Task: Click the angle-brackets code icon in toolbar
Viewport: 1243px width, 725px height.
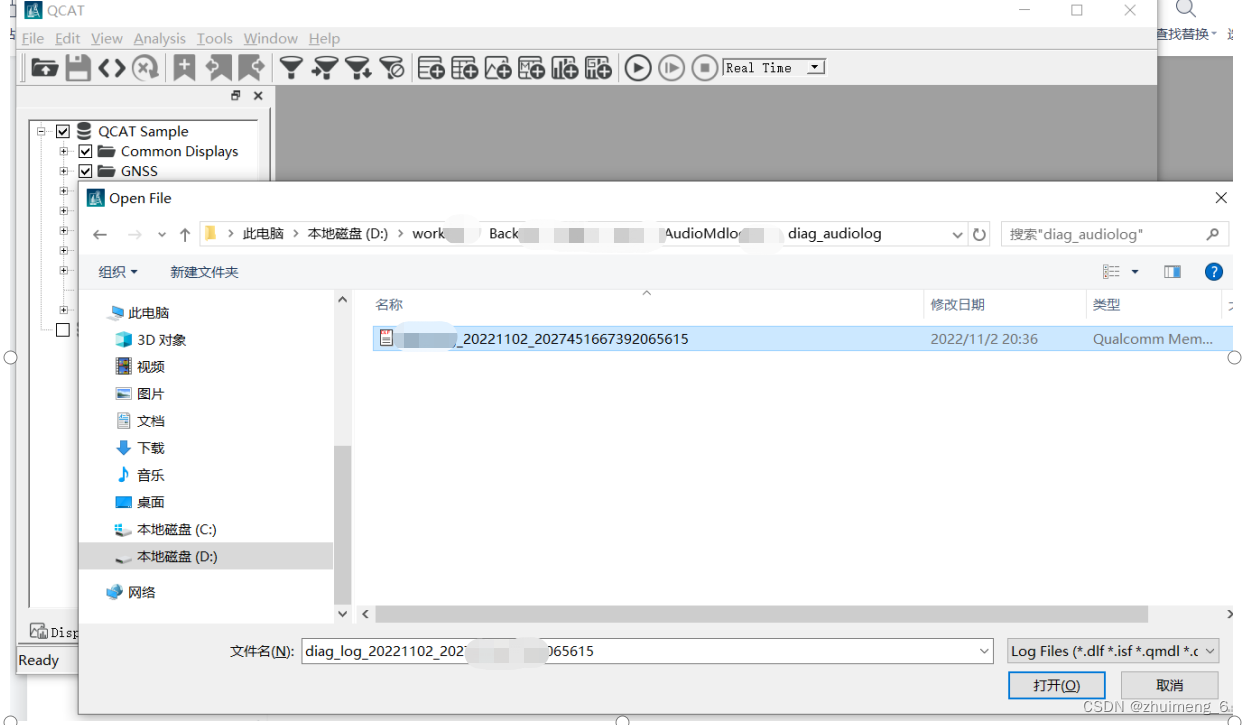Action: [x=111, y=68]
